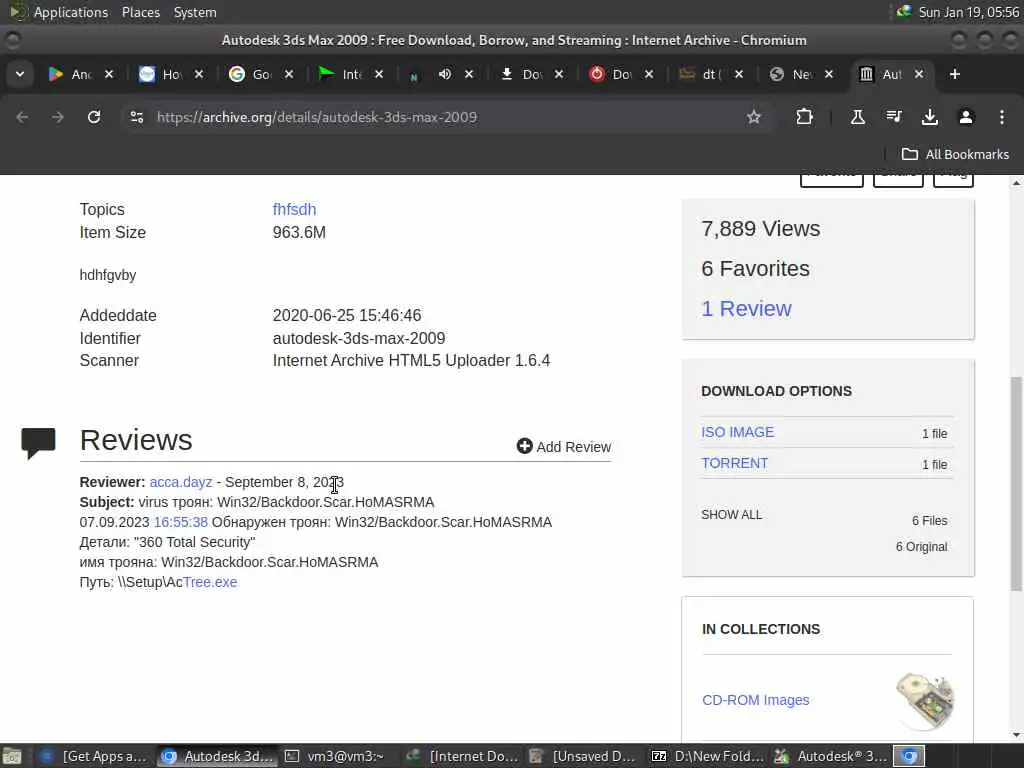Image resolution: width=1024 pixels, height=768 pixels.
Task: Open a new tab with plus button
Action: [x=955, y=74]
